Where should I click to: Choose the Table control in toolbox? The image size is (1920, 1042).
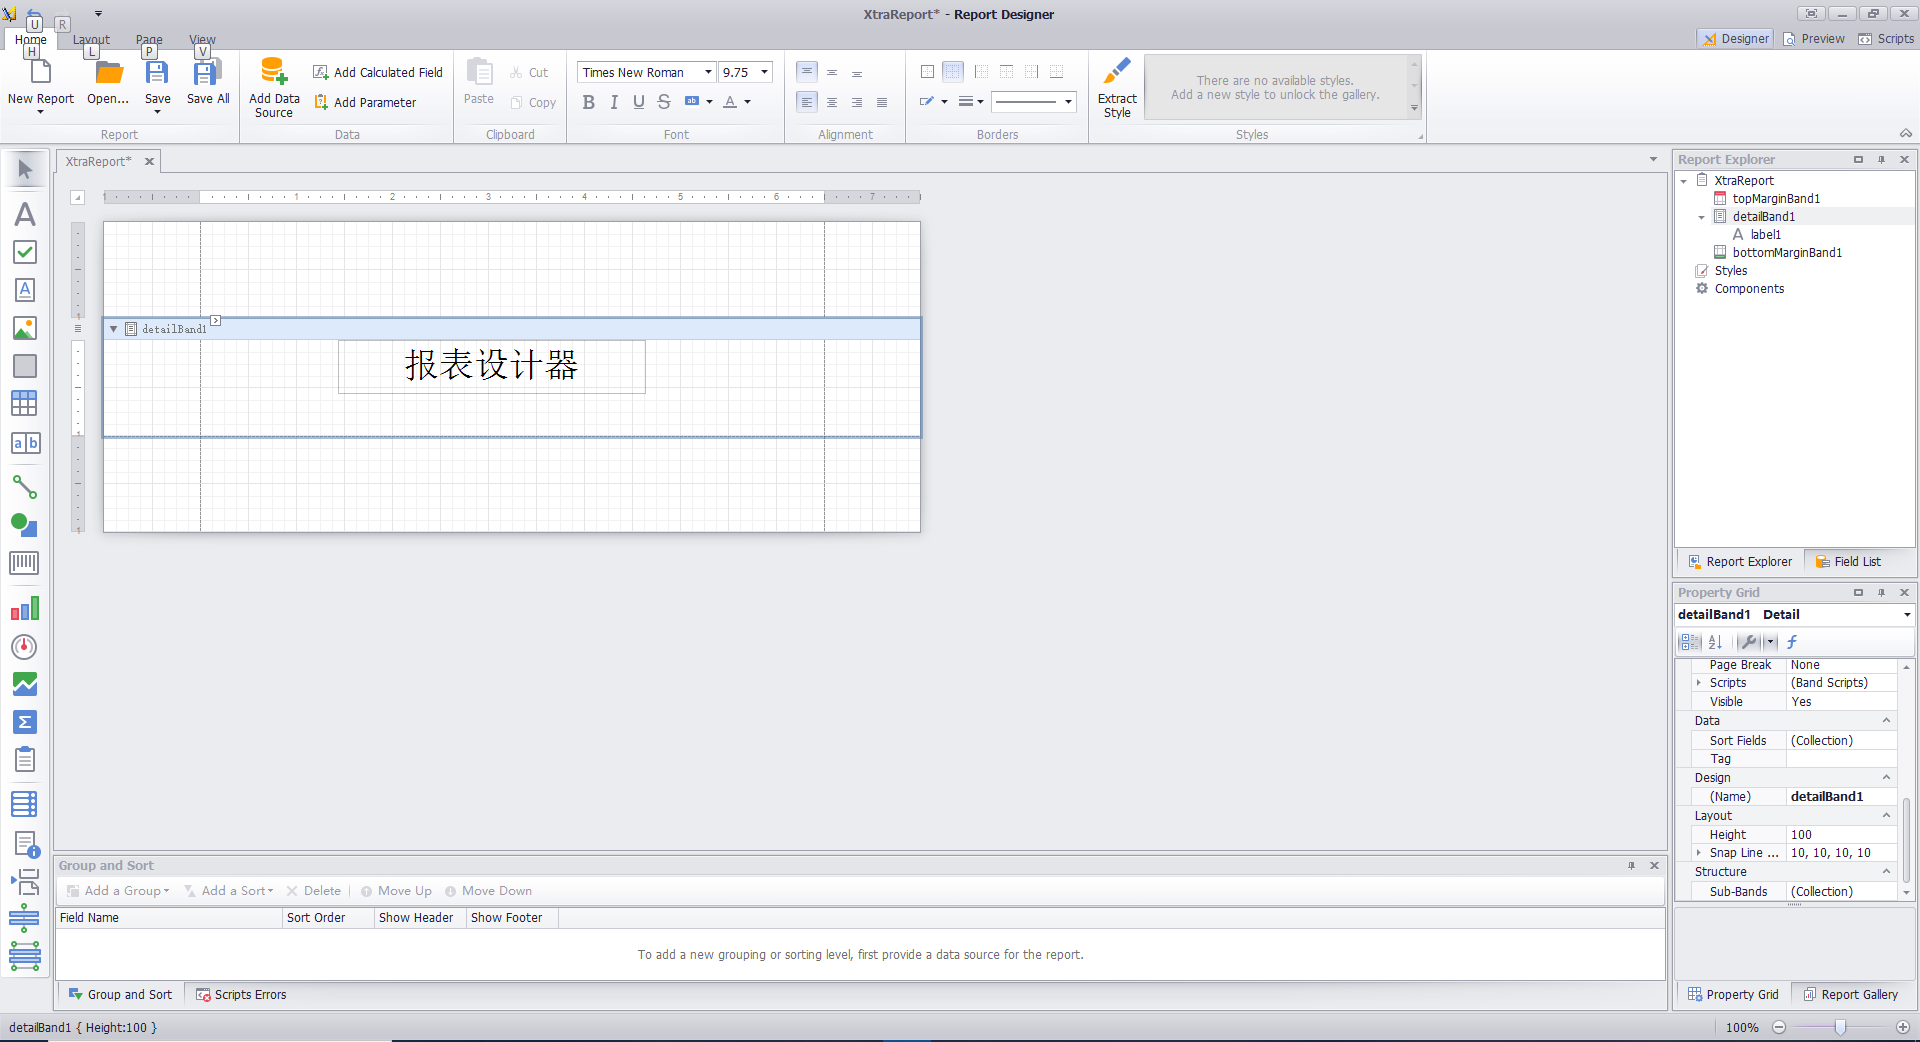pyautogui.click(x=24, y=403)
